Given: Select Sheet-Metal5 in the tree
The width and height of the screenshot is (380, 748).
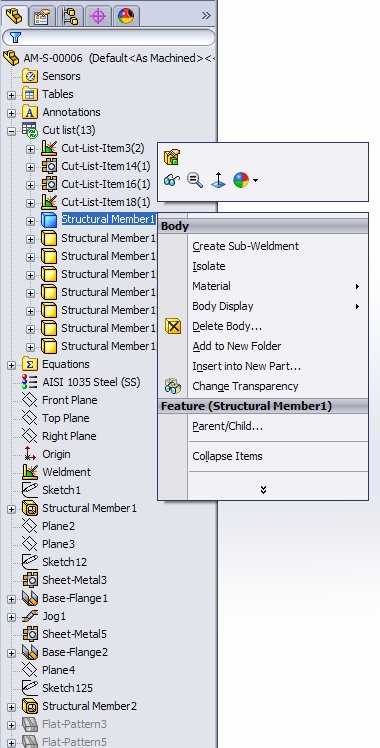Looking at the screenshot, I should [74, 634].
